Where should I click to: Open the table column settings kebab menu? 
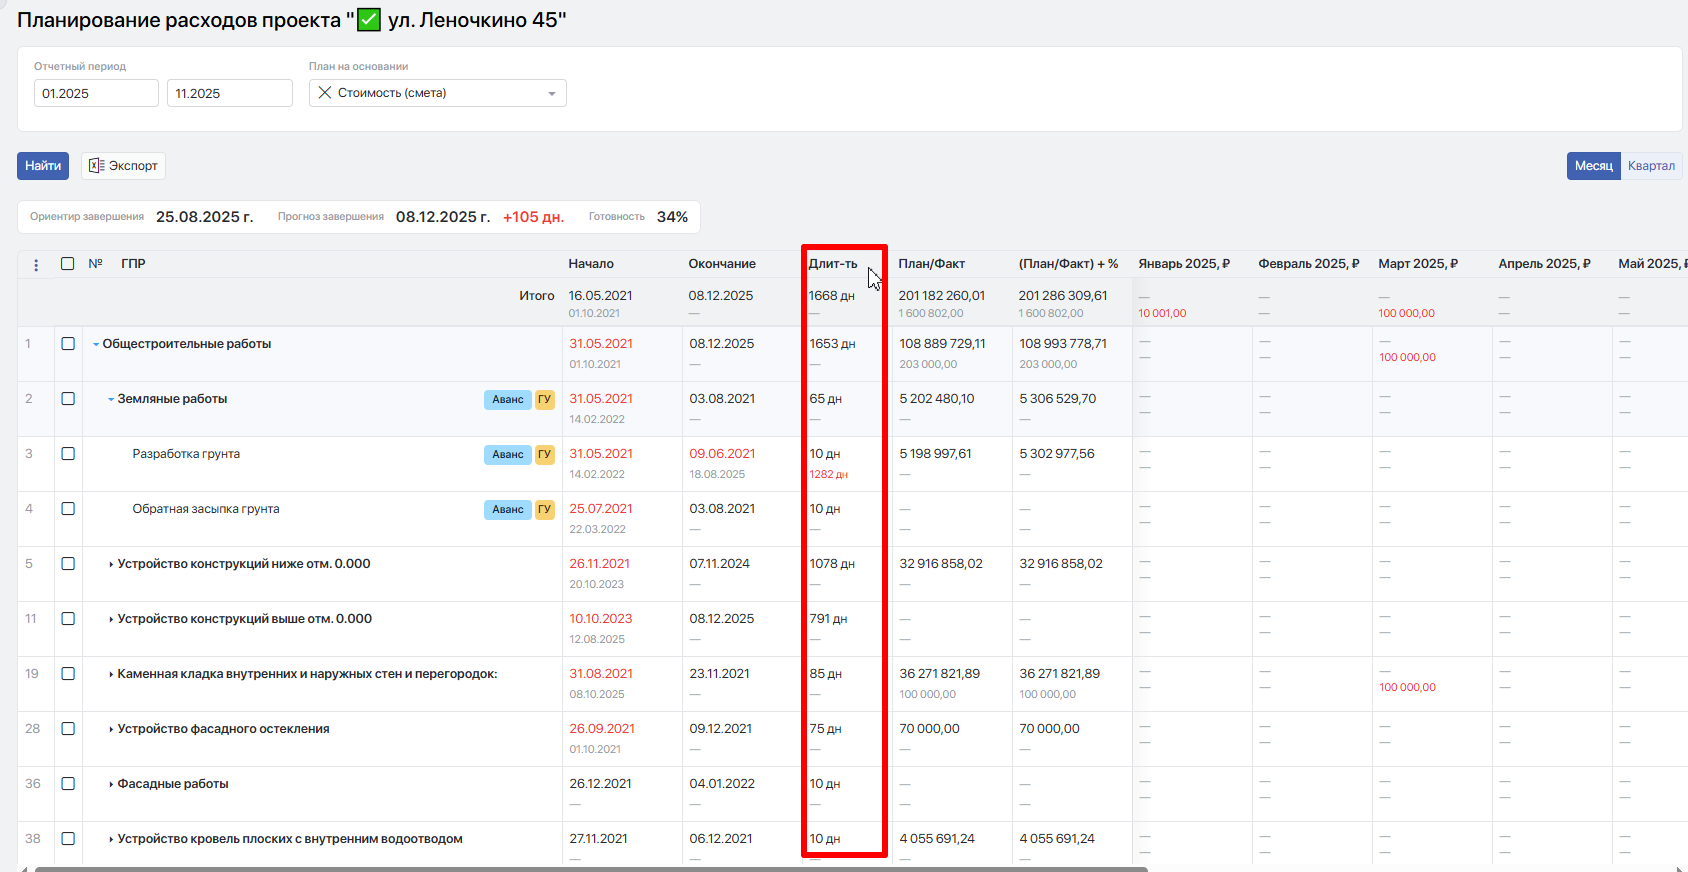tap(36, 265)
